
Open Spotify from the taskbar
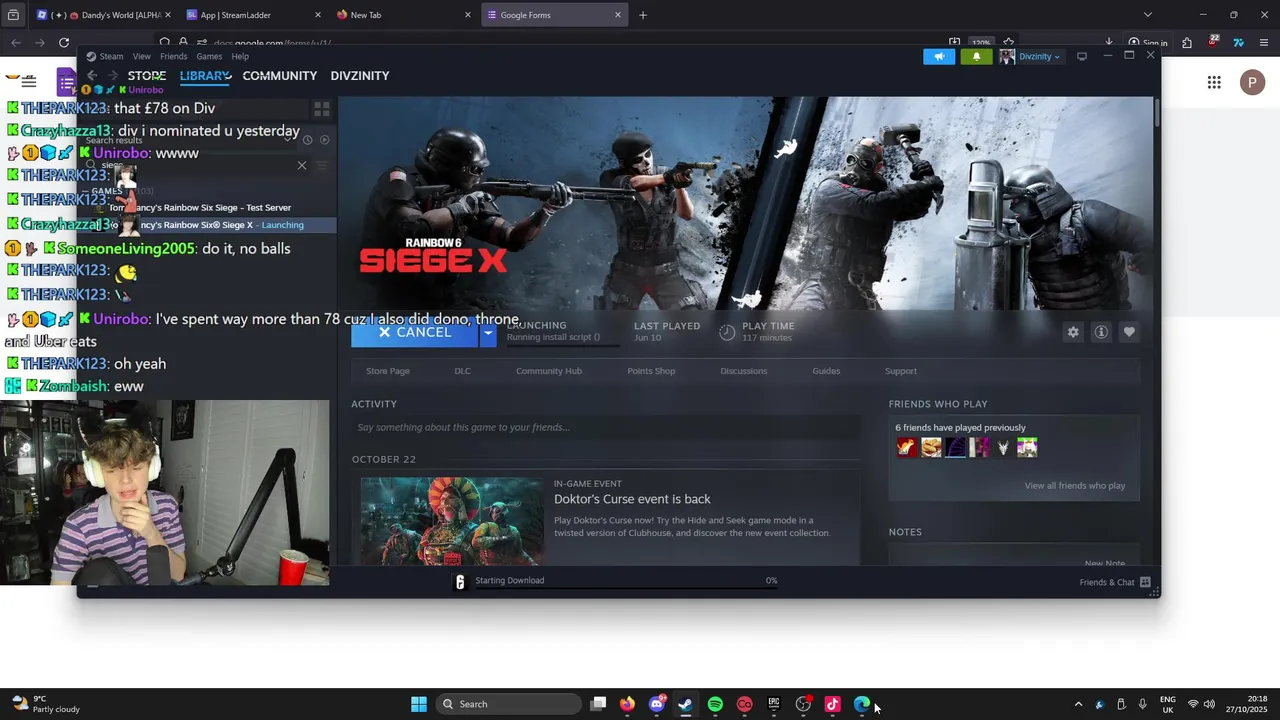(x=715, y=704)
